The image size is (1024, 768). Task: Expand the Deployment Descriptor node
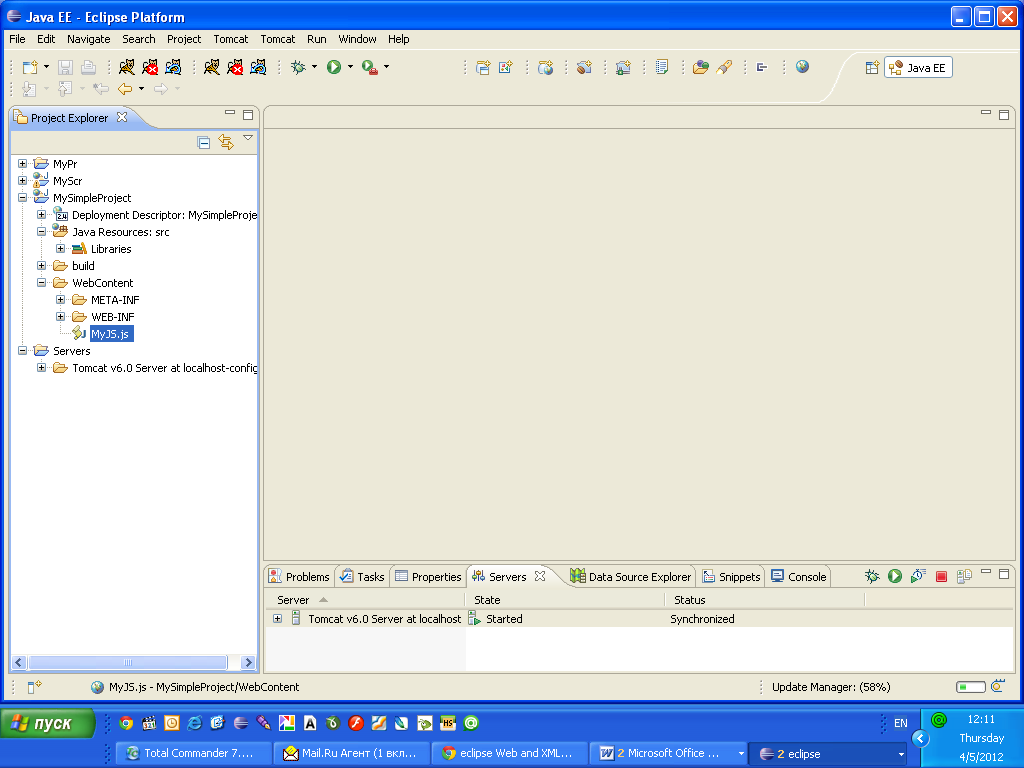(x=41, y=214)
